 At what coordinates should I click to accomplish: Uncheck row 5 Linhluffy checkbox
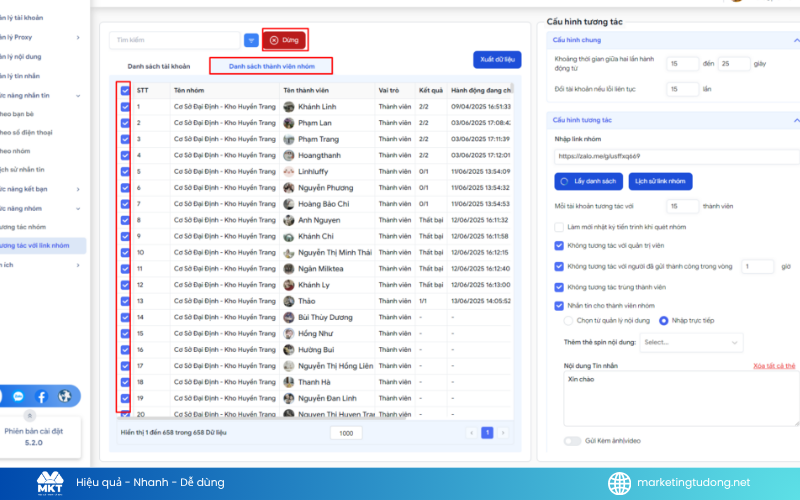(x=125, y=171)
